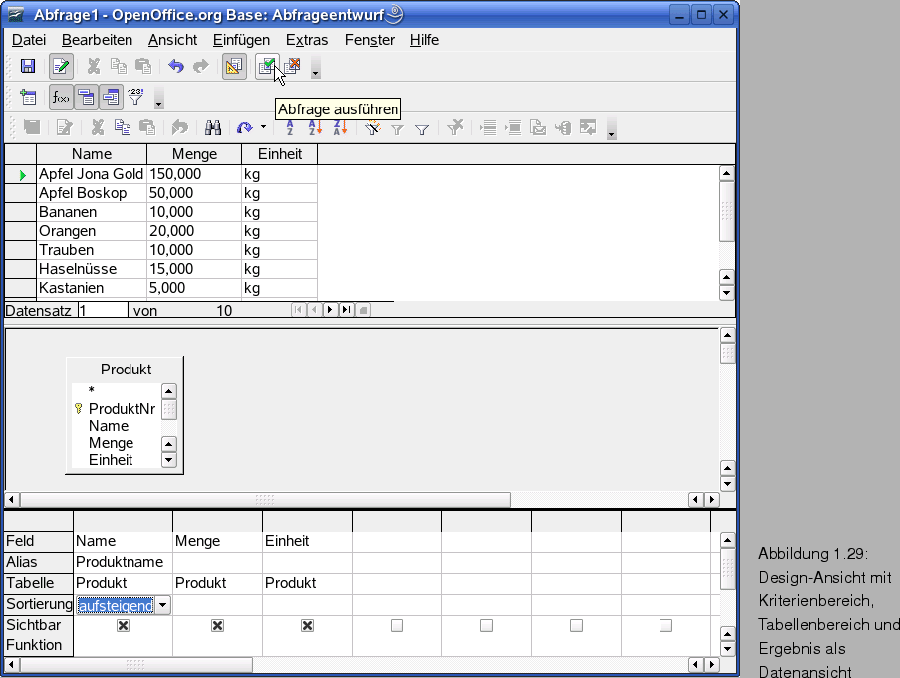The image size is (900, 678).
Task: Uncheck Sichtbar for the Name column
Action: [x=122, y=626]
